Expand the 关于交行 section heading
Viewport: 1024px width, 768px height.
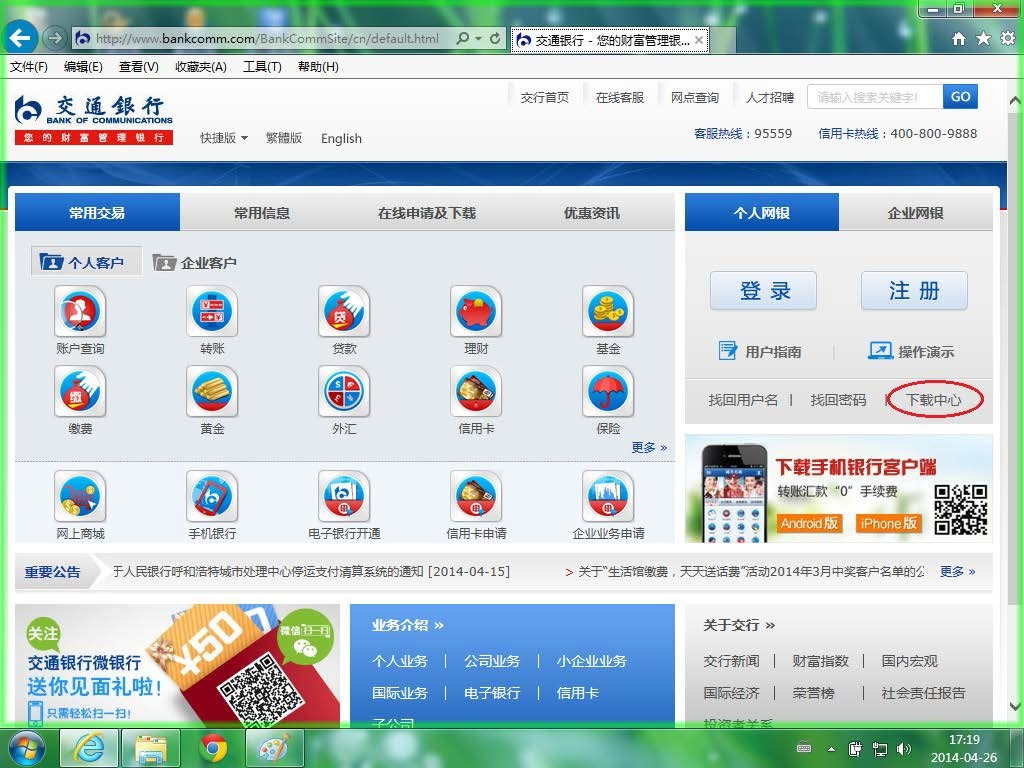coord(739,625)
